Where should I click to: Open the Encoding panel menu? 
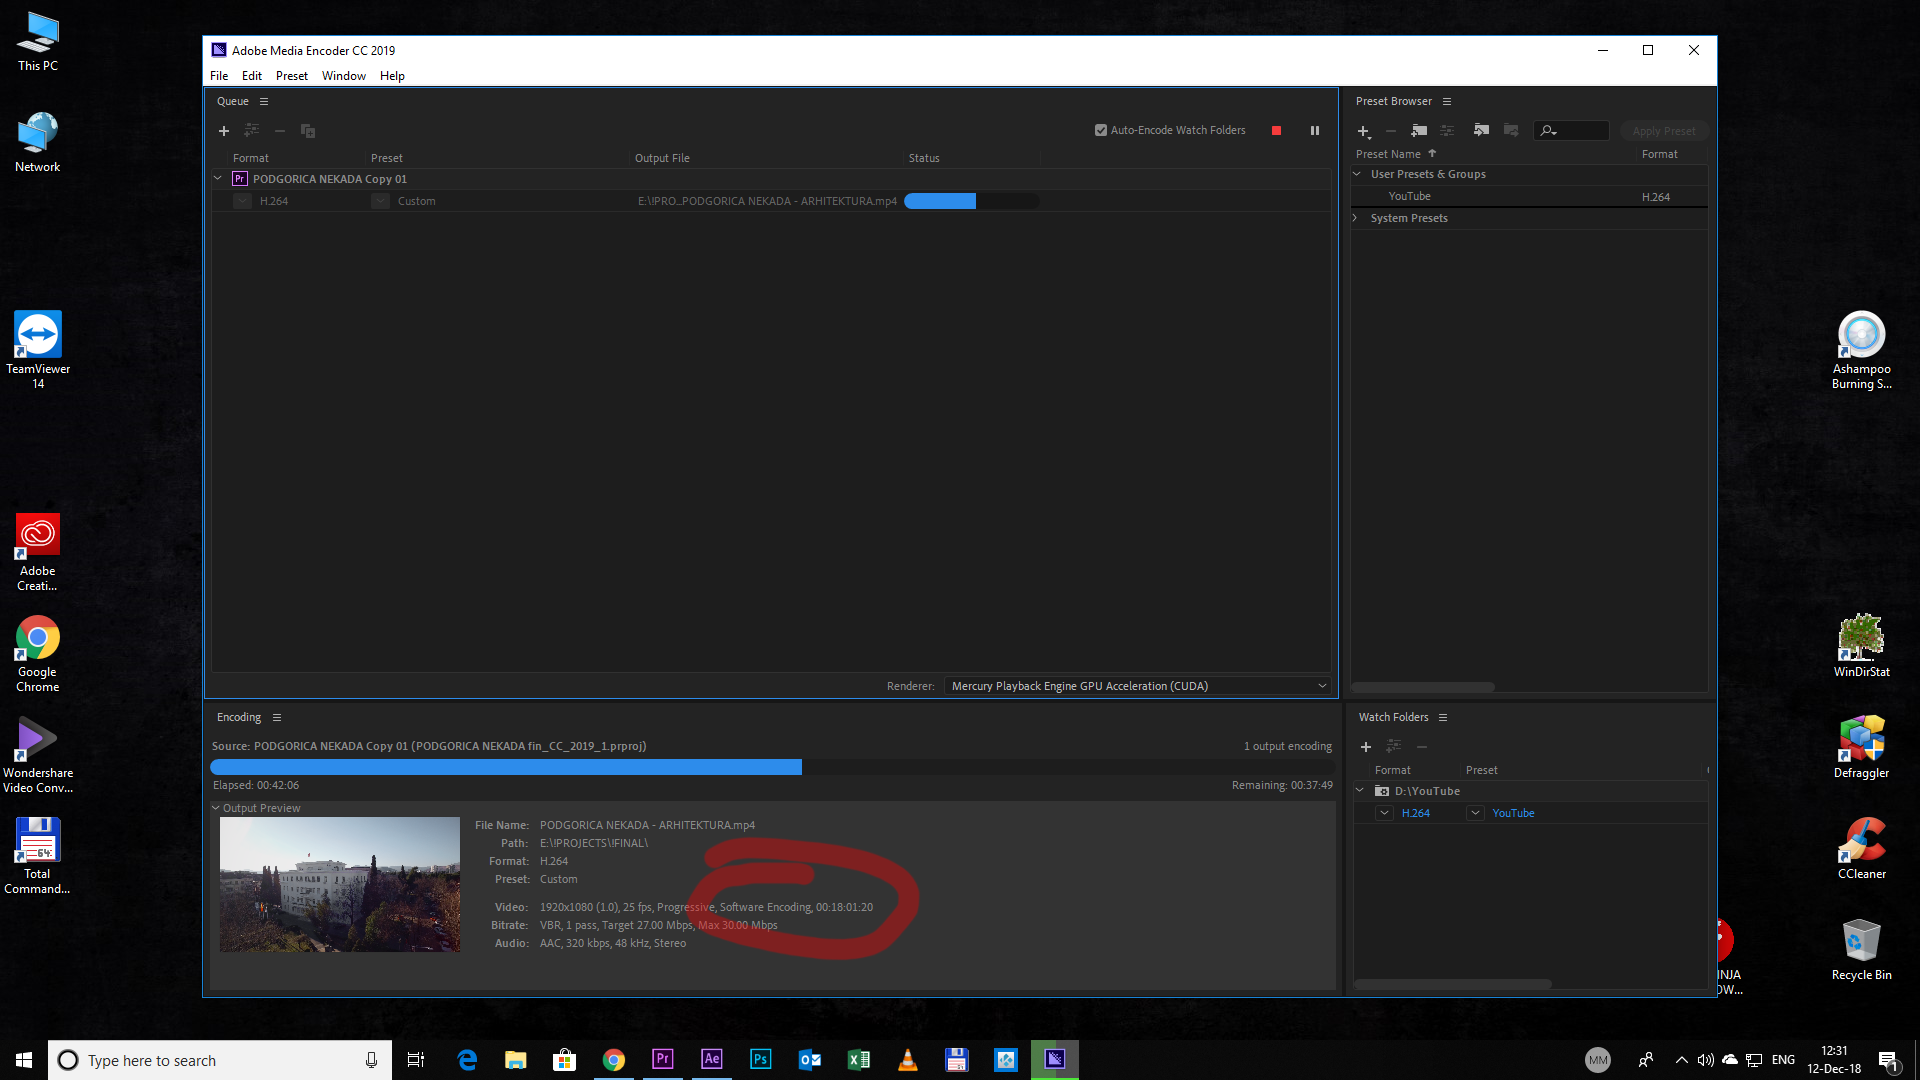277,718
